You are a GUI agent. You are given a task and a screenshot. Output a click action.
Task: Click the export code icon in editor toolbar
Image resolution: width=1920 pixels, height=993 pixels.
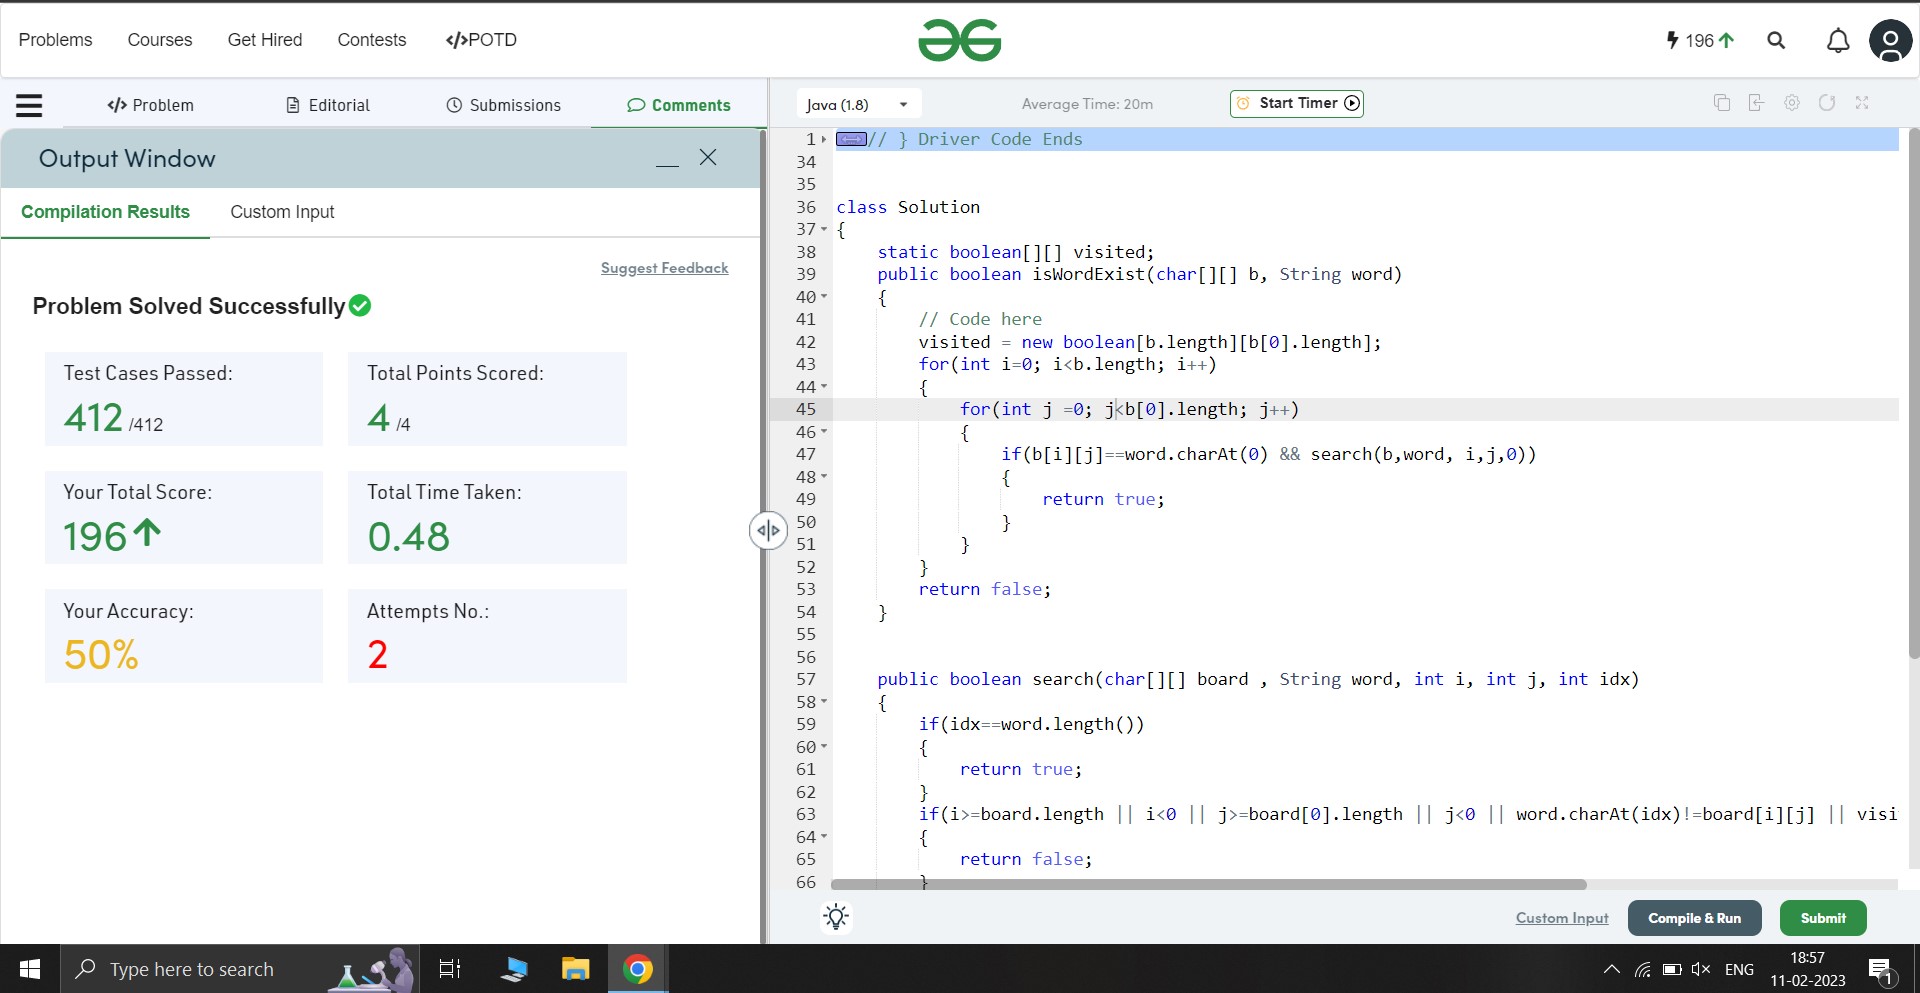coord(1756,103)
